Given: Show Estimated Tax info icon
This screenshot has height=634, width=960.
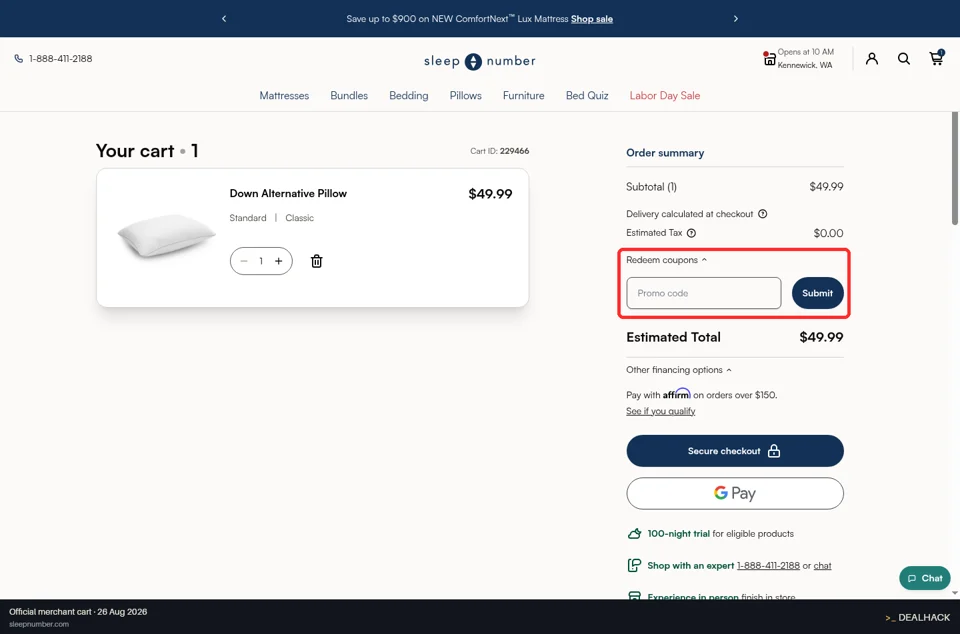Looking at the screenshot, I should 691,233.
